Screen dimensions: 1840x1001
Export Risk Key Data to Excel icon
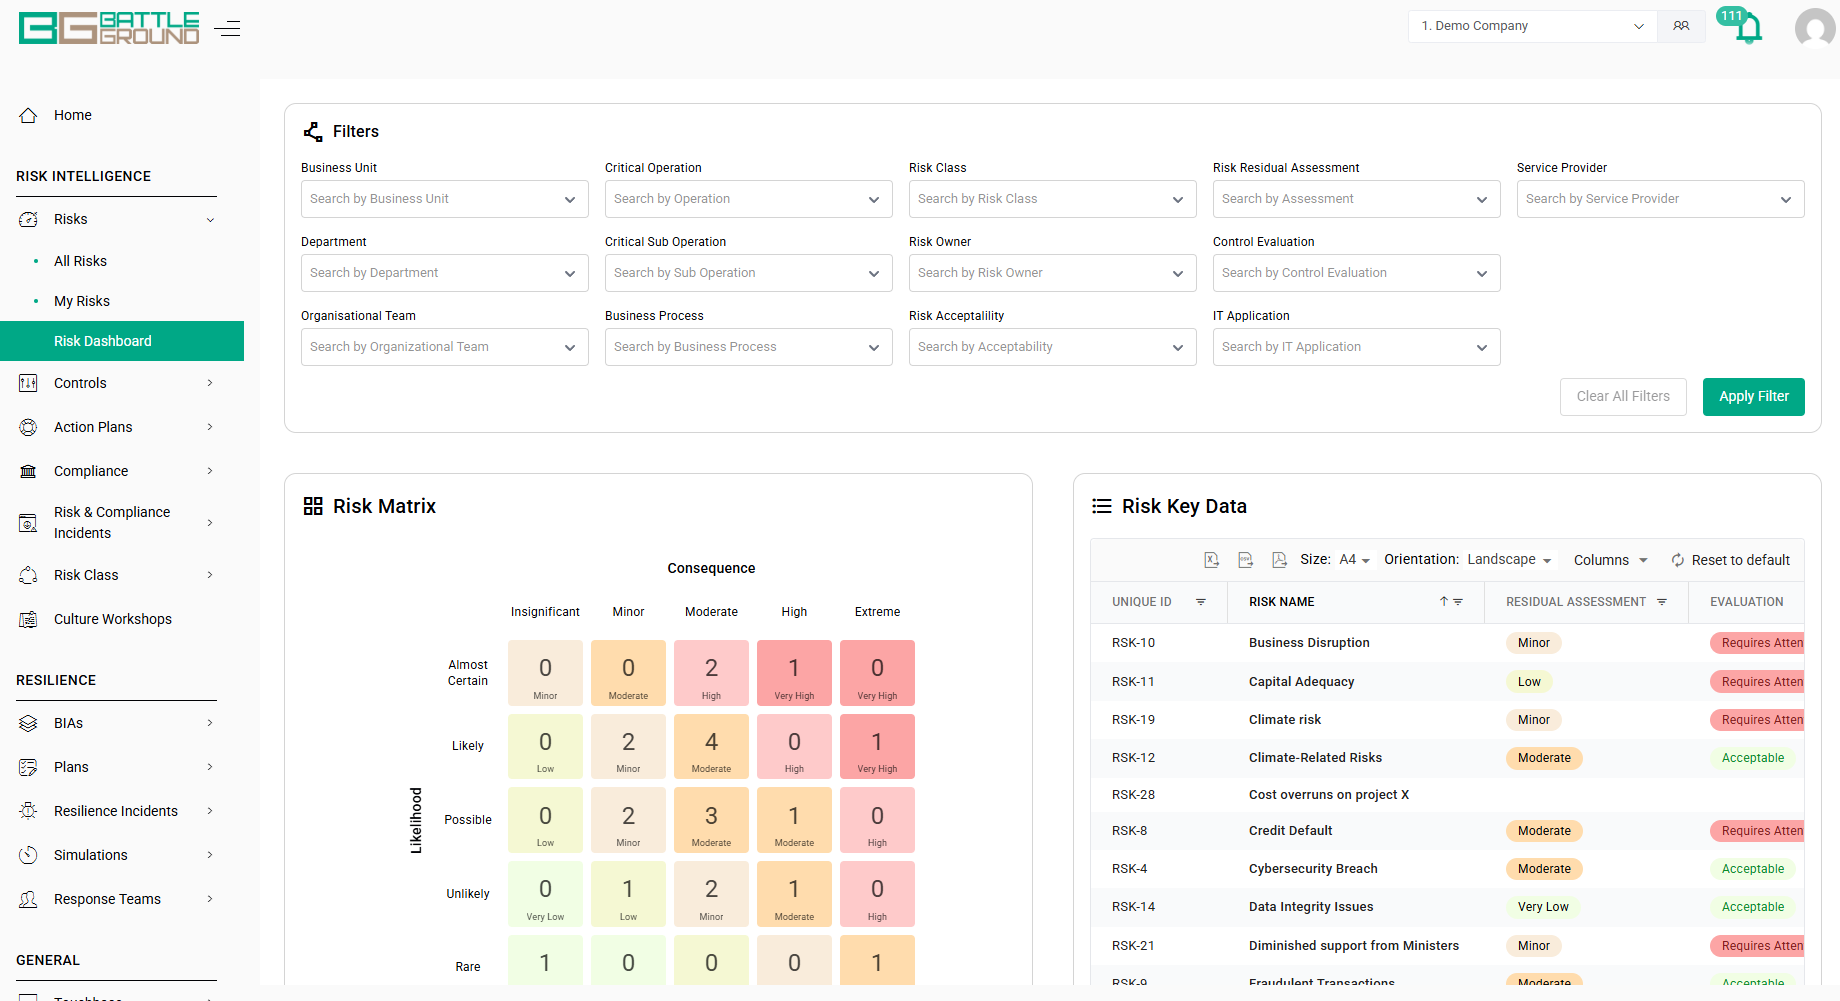(1211, 560)
